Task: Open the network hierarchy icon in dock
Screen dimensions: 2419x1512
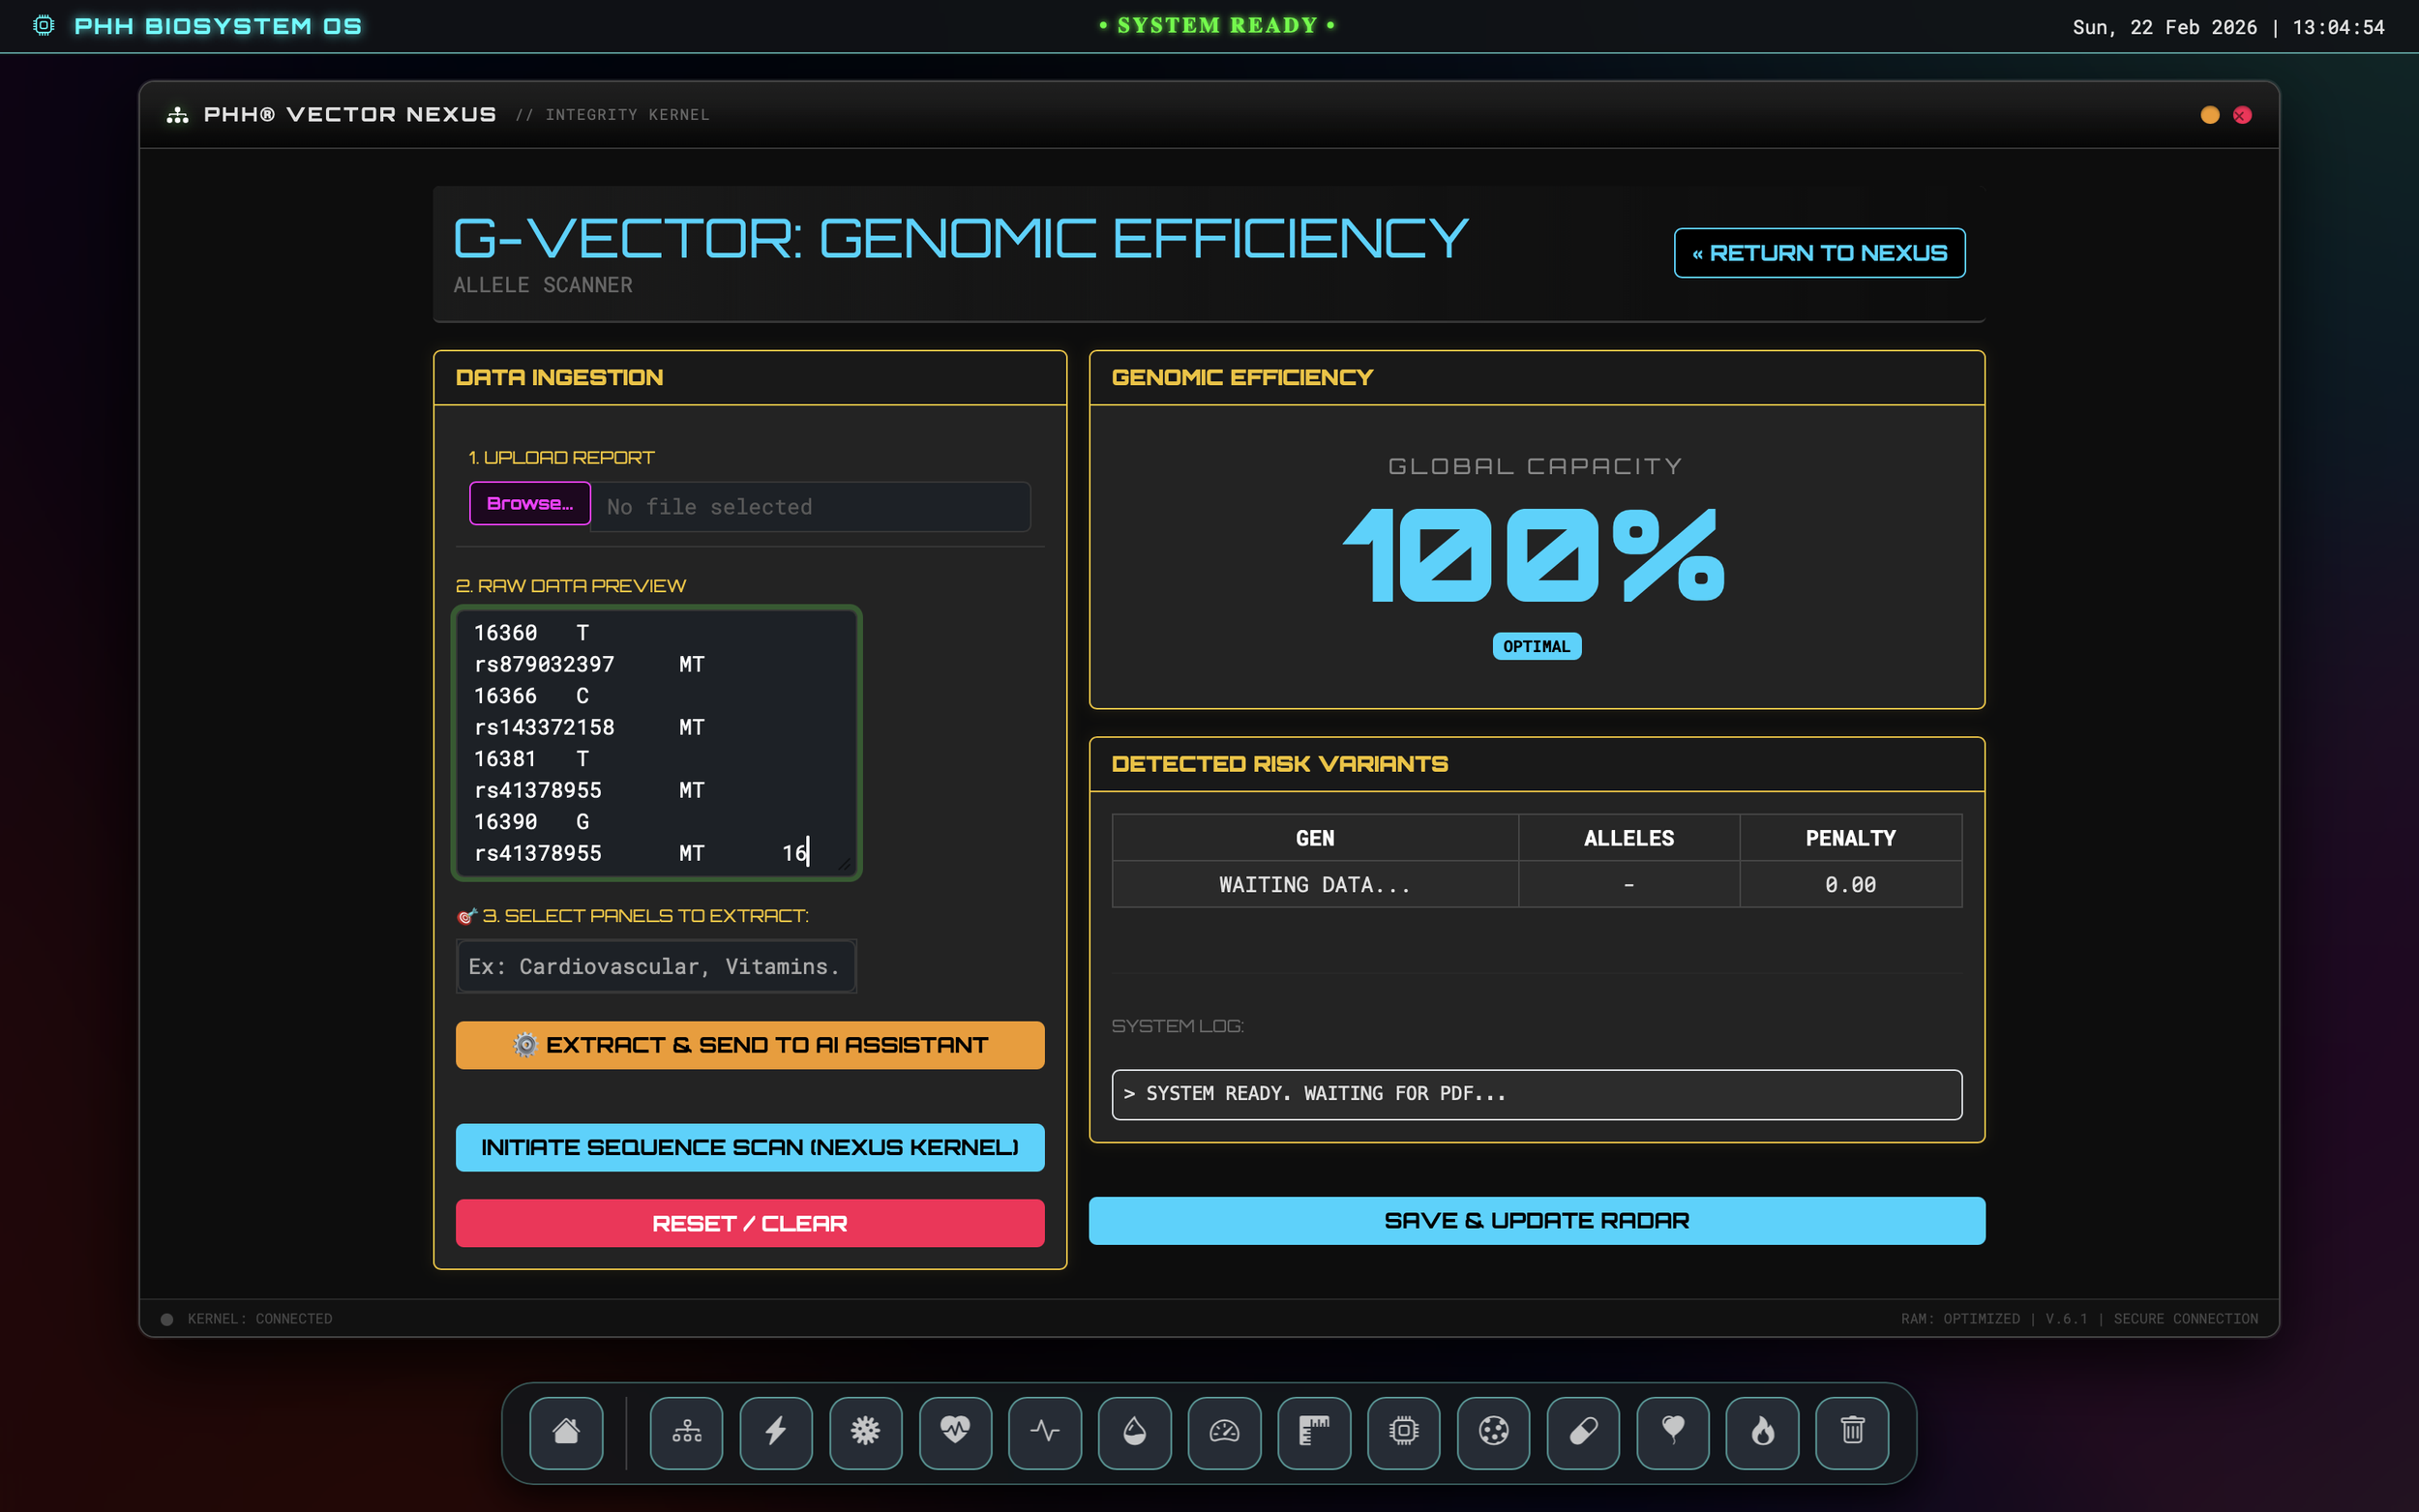Action: pyautogui.click(x=686, y=1432)
